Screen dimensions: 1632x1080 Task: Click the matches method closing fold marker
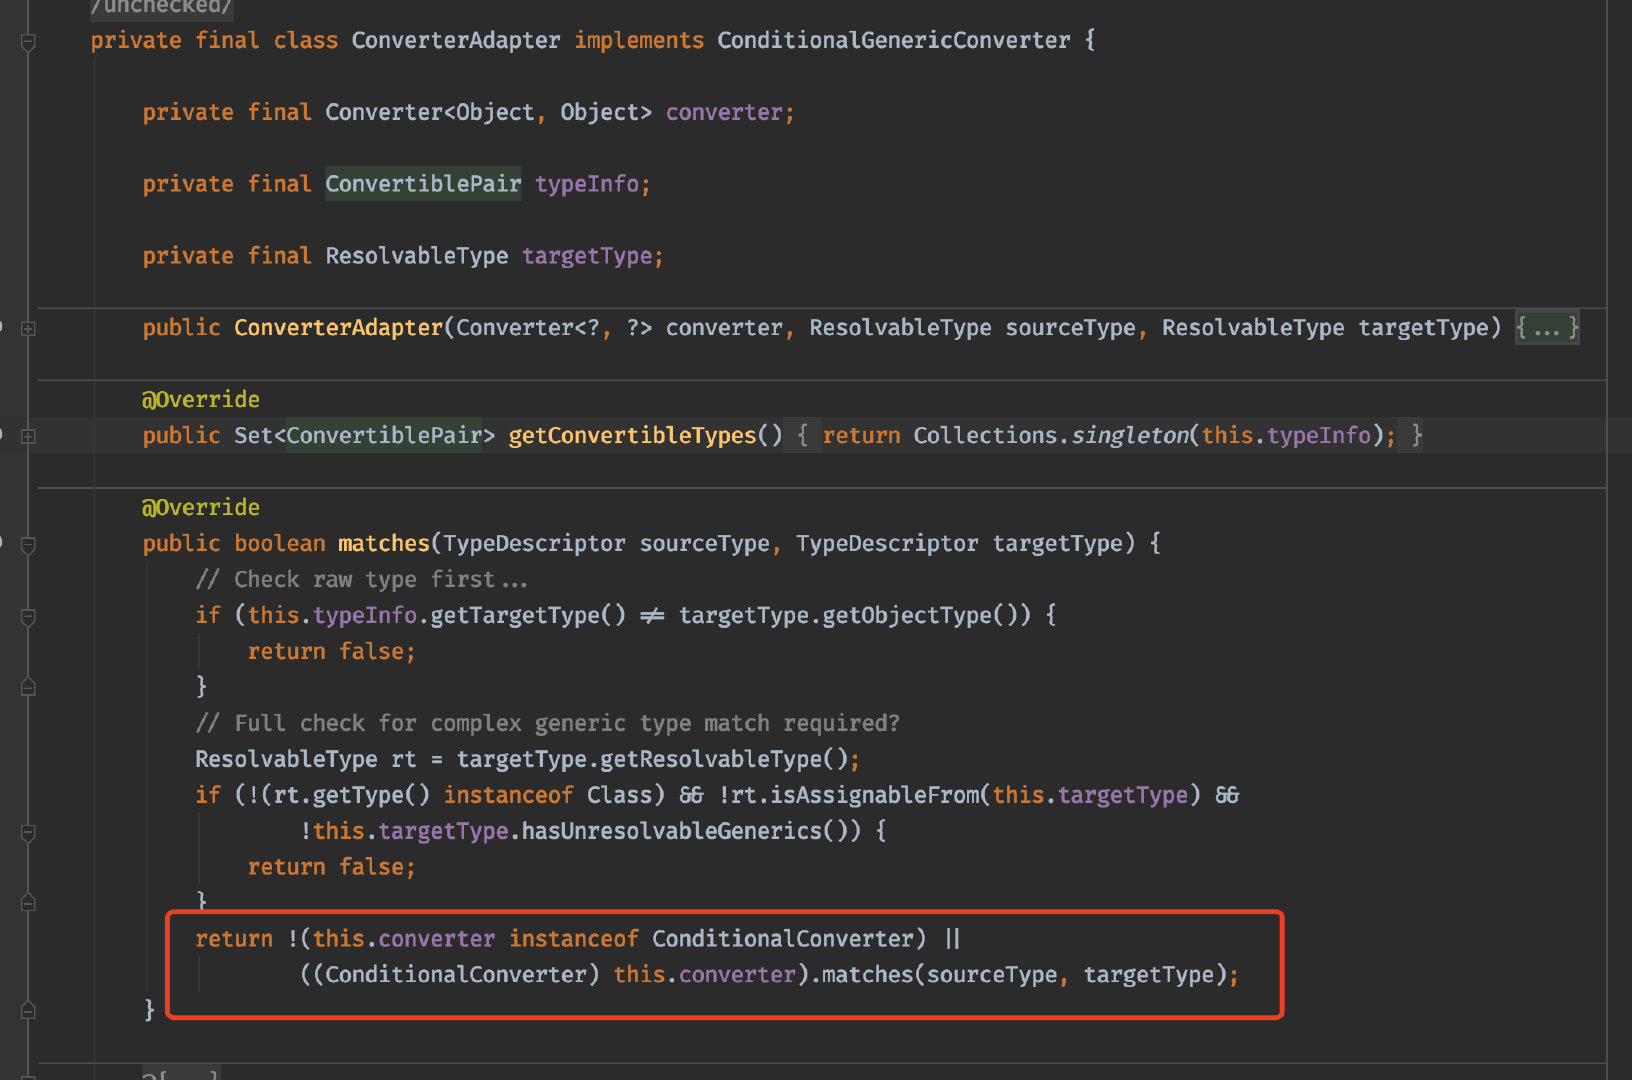28,1010
